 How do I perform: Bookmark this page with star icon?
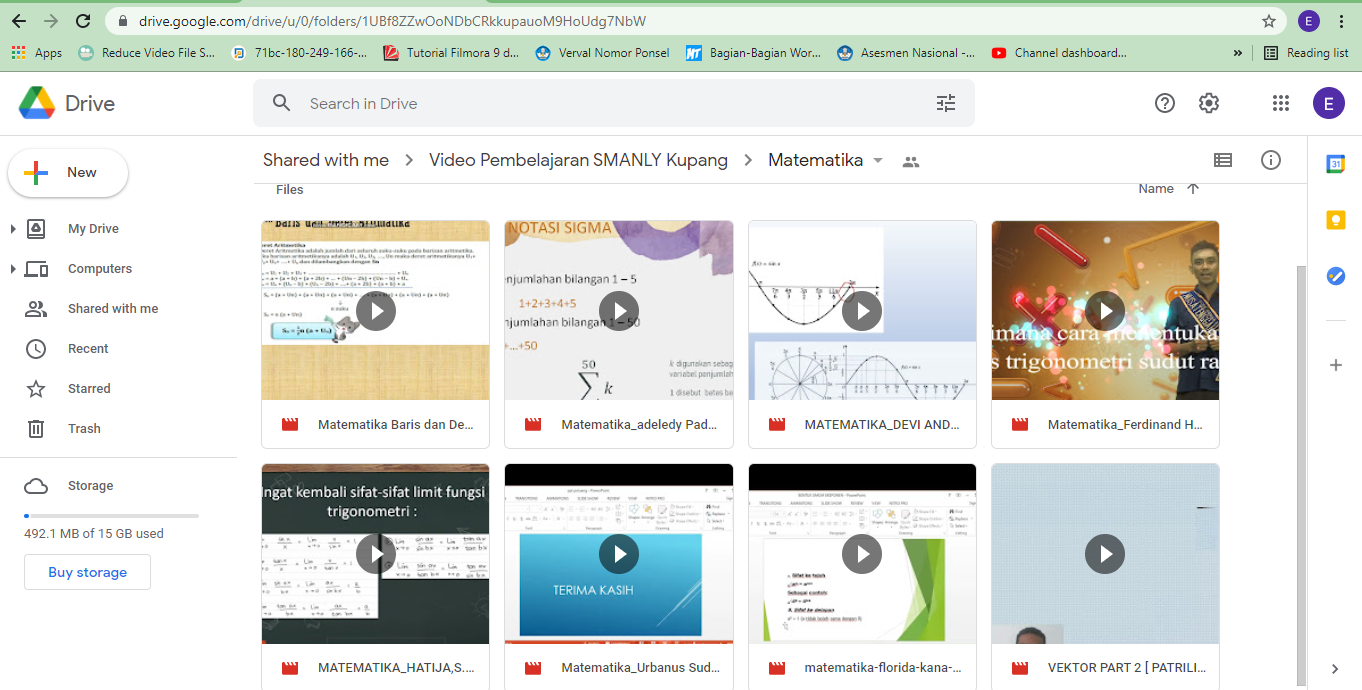pyautogui.click(x=1269, y=21)
